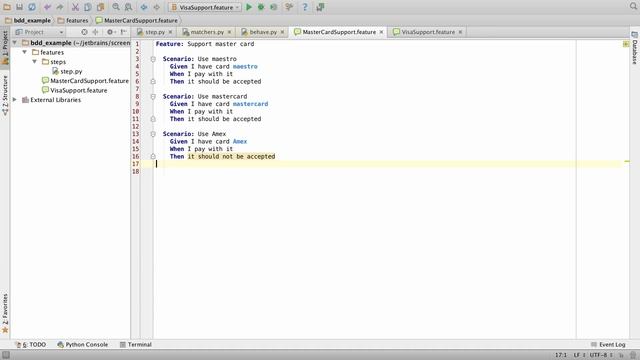Click the Paste clipboard icon
Screen dimensions: 640x360
[100, 7]
